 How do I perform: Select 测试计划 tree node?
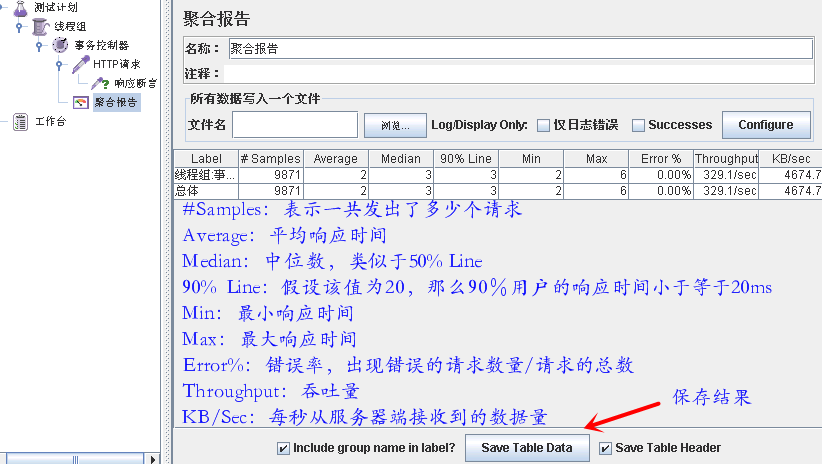(x=56, y=7)
